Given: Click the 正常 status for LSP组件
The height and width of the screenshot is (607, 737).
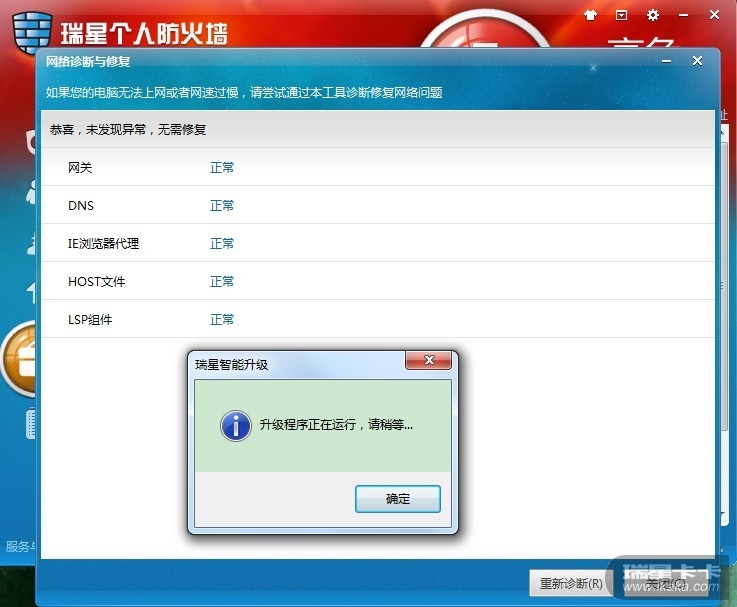Looking at the screenshot, I should click(x=222, y=320).
